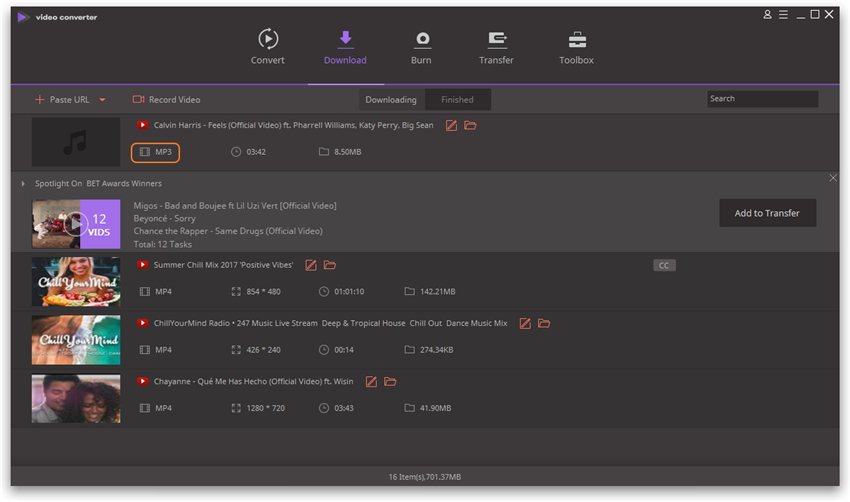This screenshot has width=850, height=502.
Task: Edit the ChillYourMind Radio item
Action: point(525,324)
